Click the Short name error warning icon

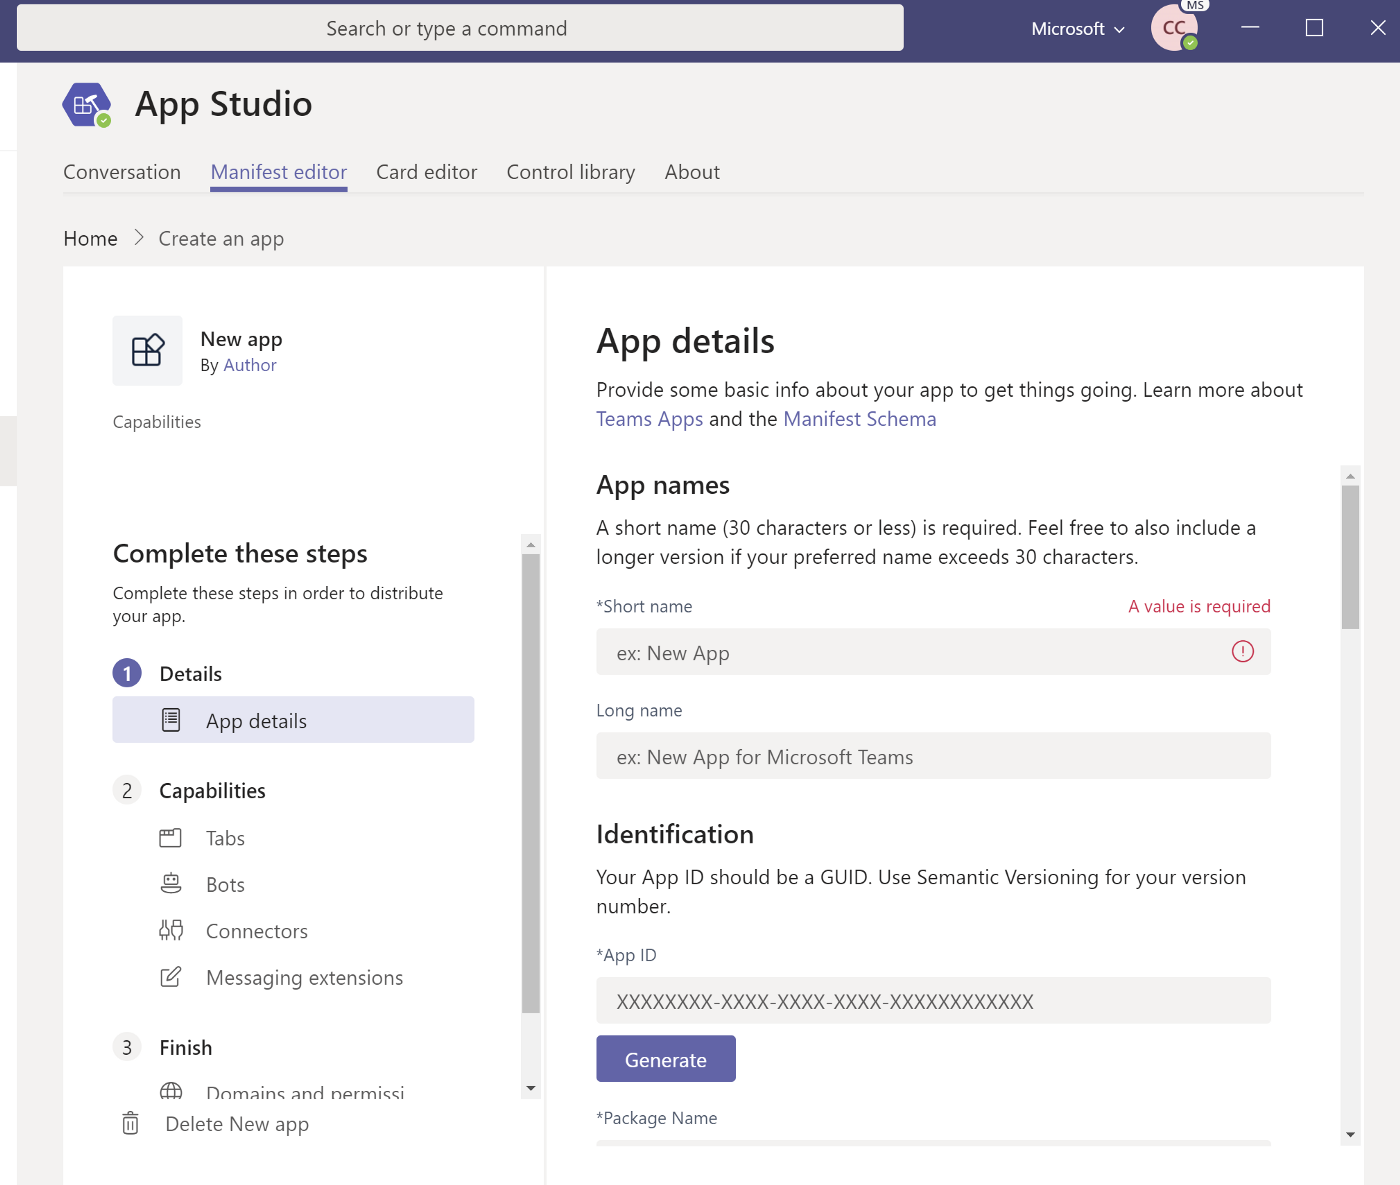(1242, 652)
